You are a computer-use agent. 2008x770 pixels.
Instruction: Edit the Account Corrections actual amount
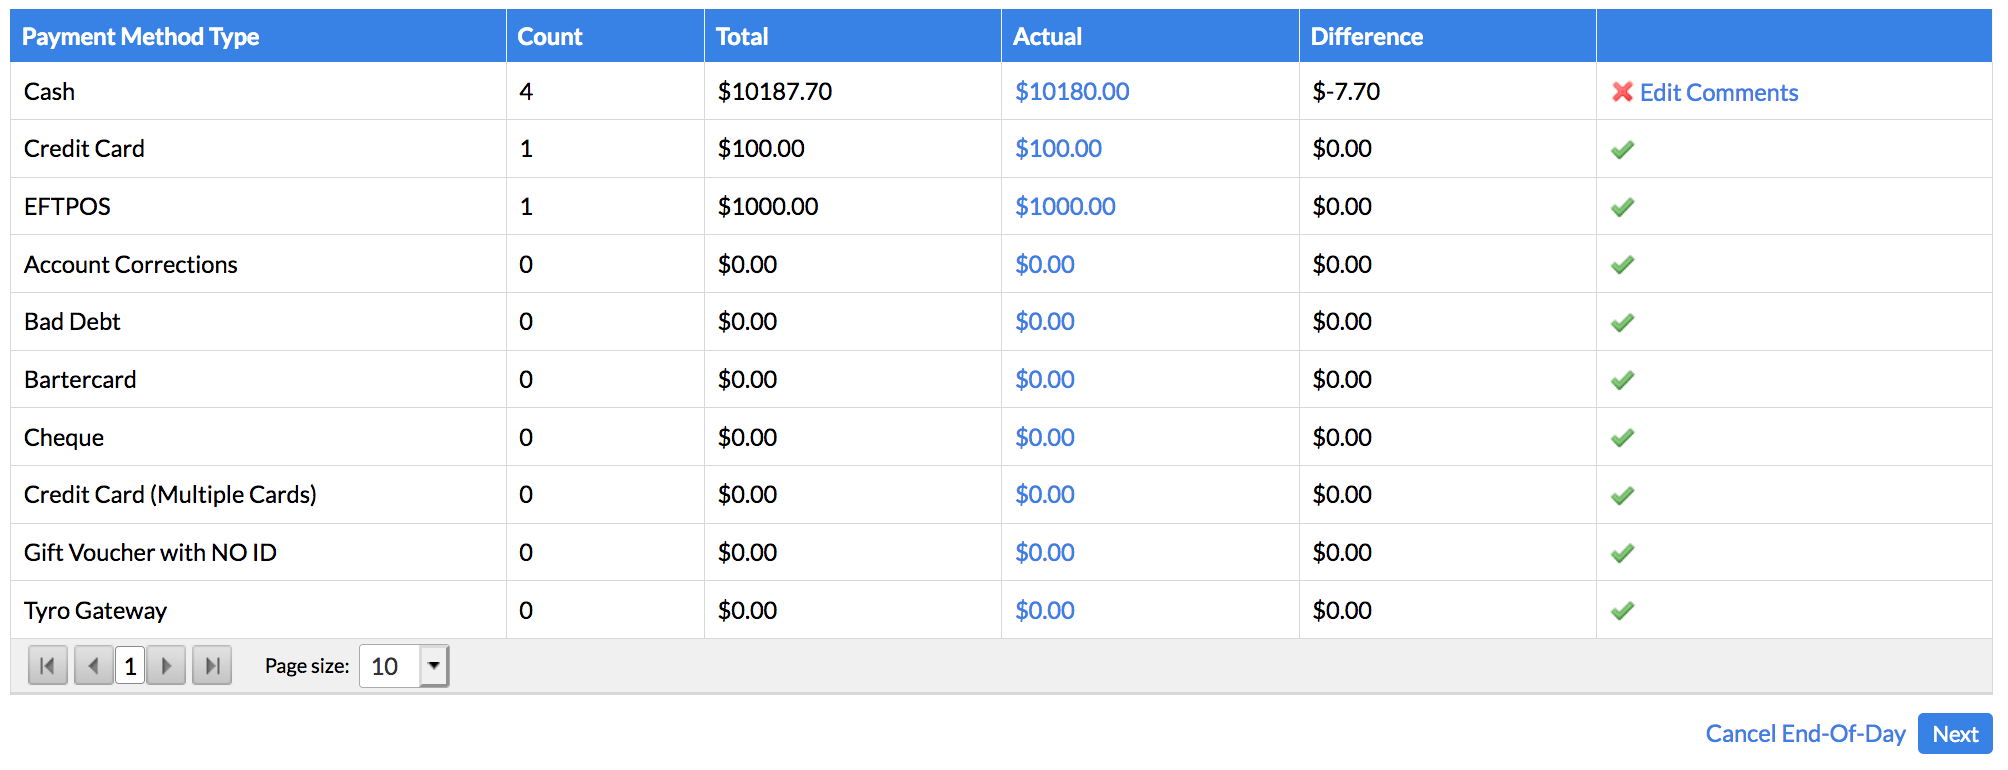[1045, 265]
